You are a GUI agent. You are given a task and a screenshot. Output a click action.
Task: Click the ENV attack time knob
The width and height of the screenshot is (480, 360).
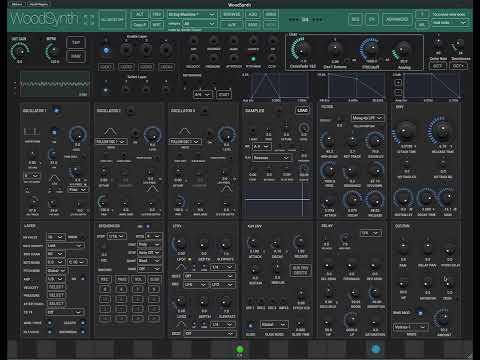pos(406,131)
